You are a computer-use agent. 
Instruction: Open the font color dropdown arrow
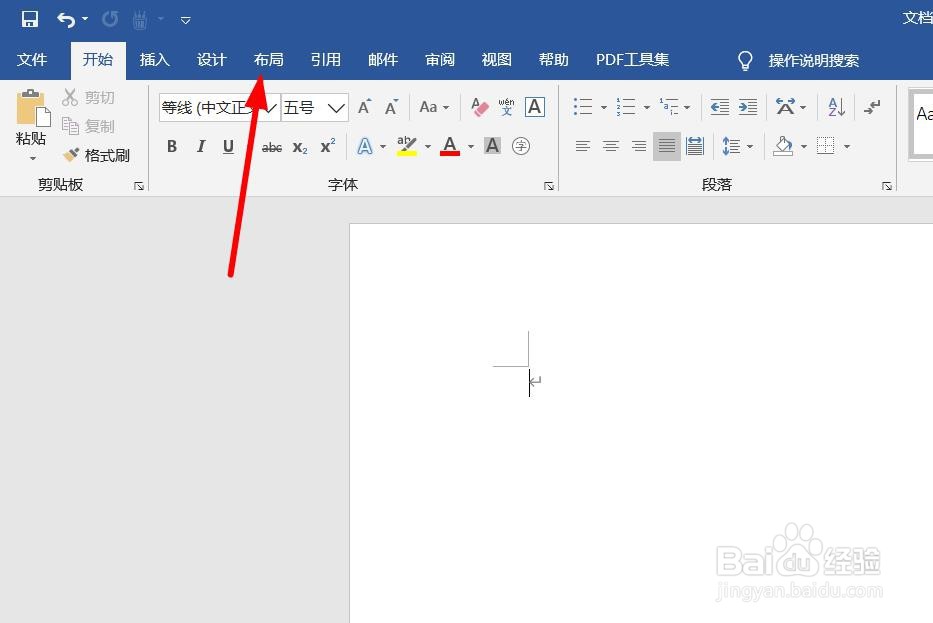pos(471,146)
